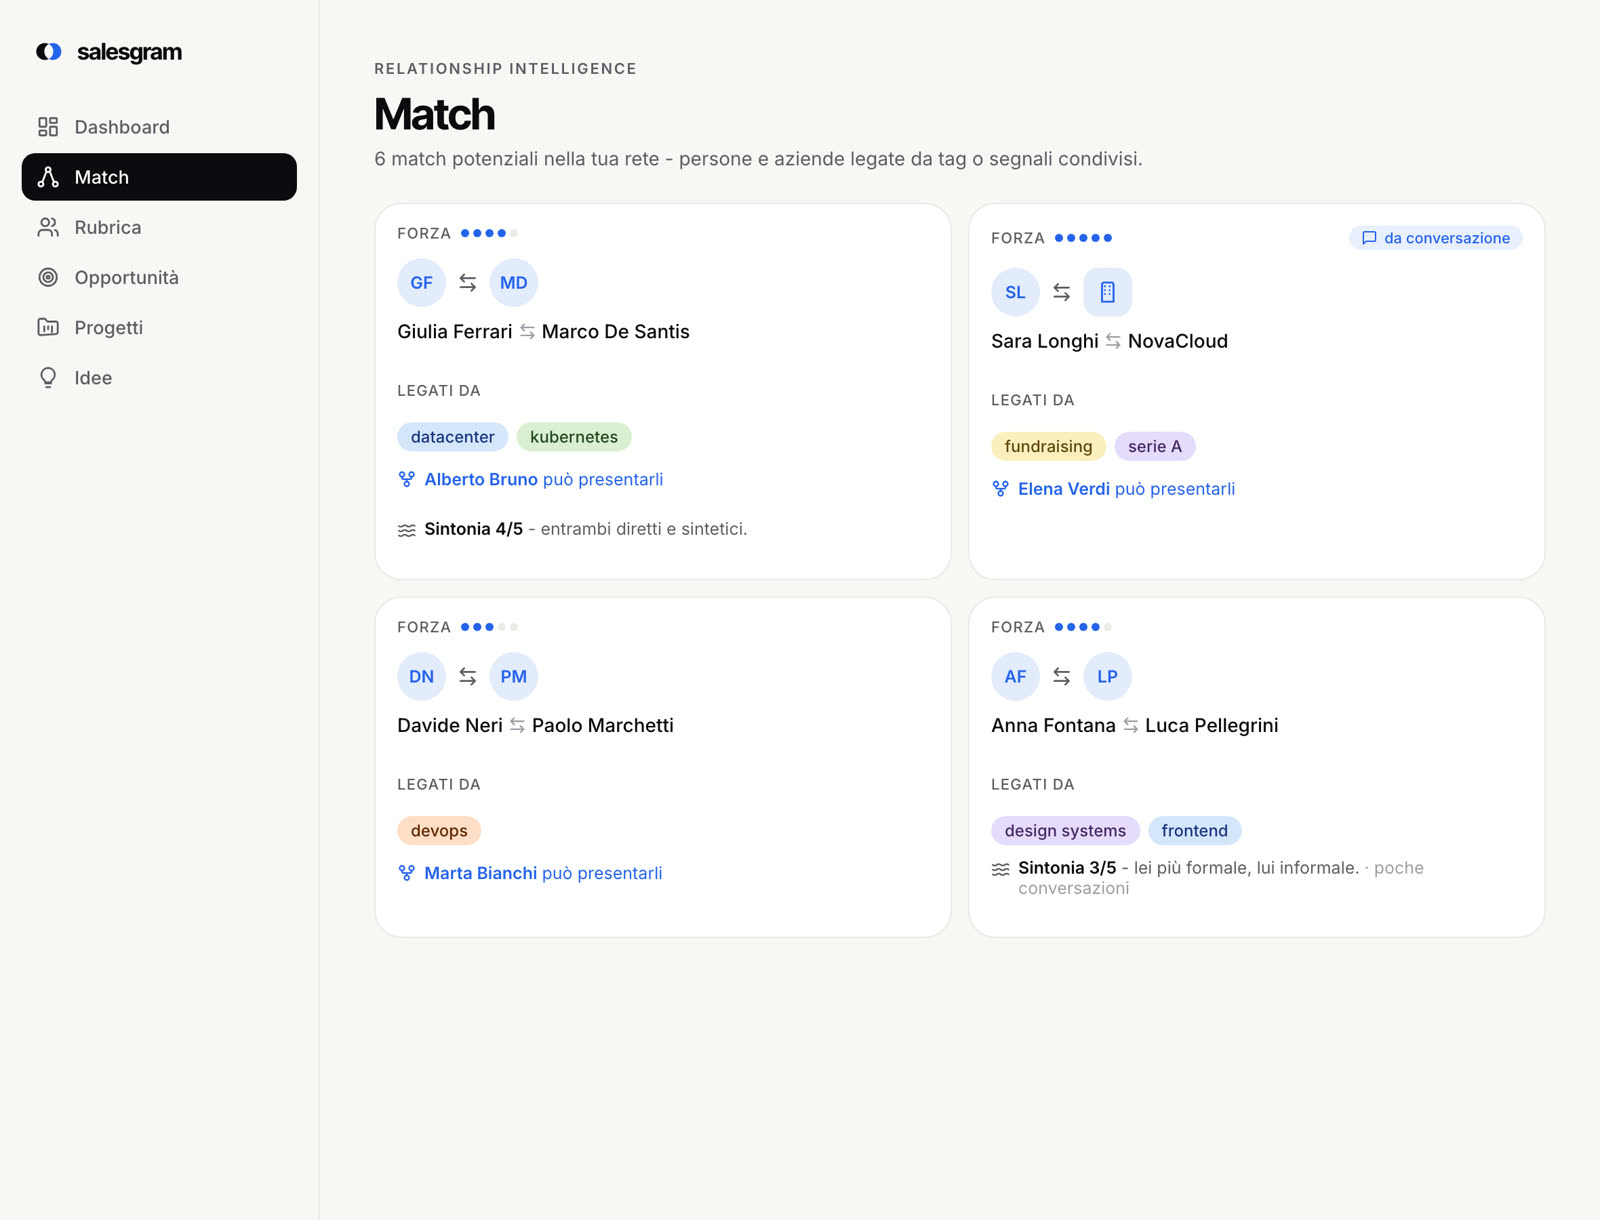The image size is (1600, 1220).
Task: Select the Match sidebar item
Action: point(159,177)
